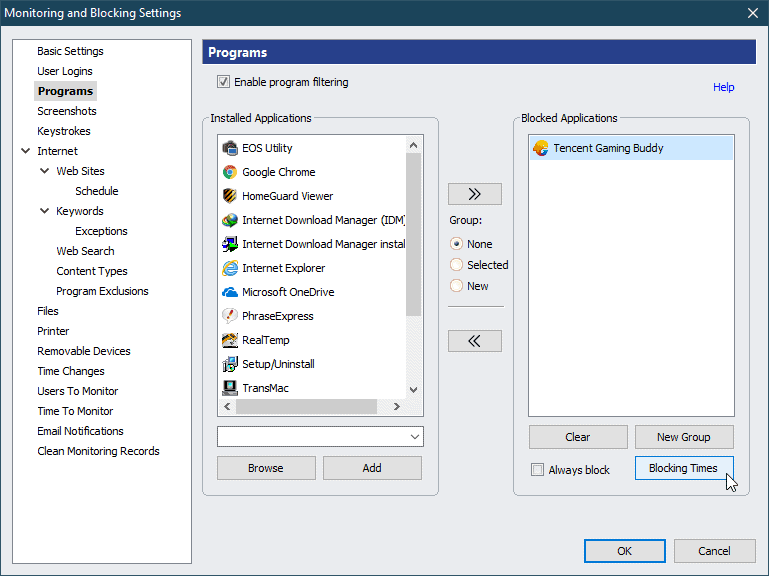Viewport: 769px width, 576px height.
Task: Go to Keystrokes settings
Action: click(x=64, y=131)
